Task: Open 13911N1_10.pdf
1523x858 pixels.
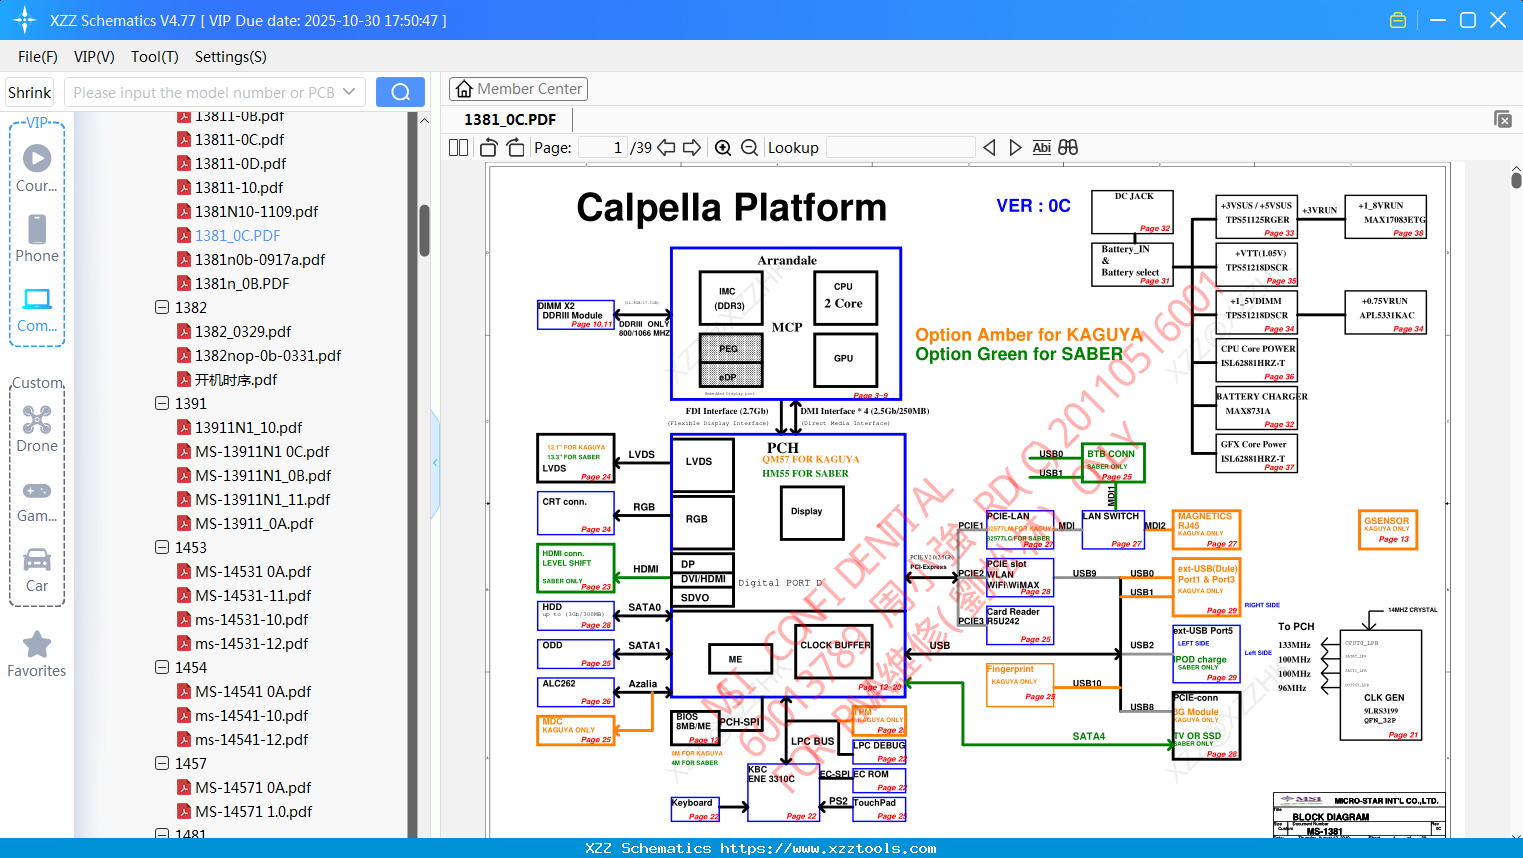Action: (248, 427)
